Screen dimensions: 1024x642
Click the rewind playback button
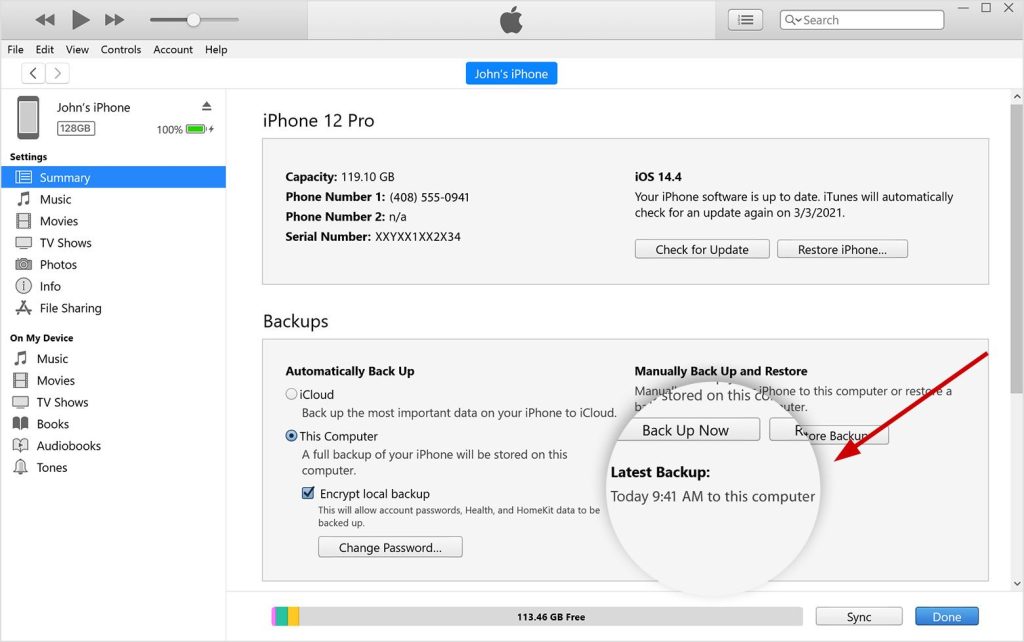45,20
